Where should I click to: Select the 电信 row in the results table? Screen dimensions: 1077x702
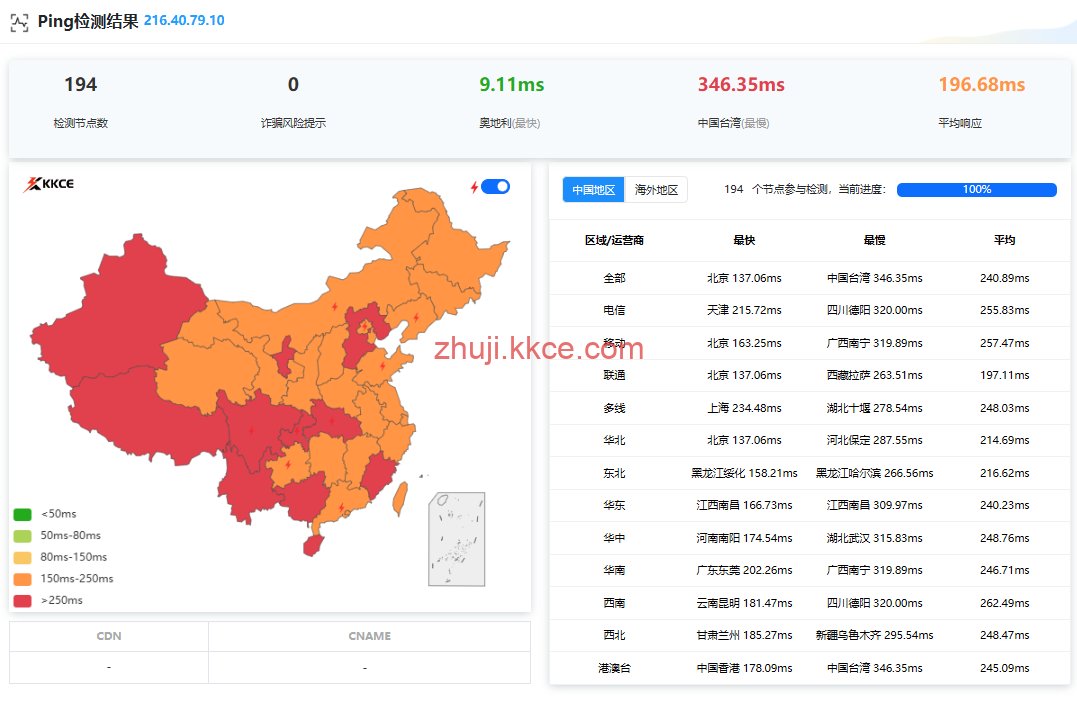pyautogui.click(x=614, y=311)
